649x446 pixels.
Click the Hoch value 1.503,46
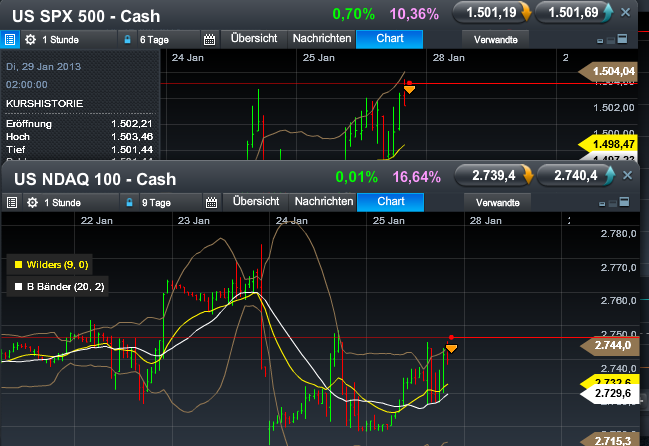132,137
